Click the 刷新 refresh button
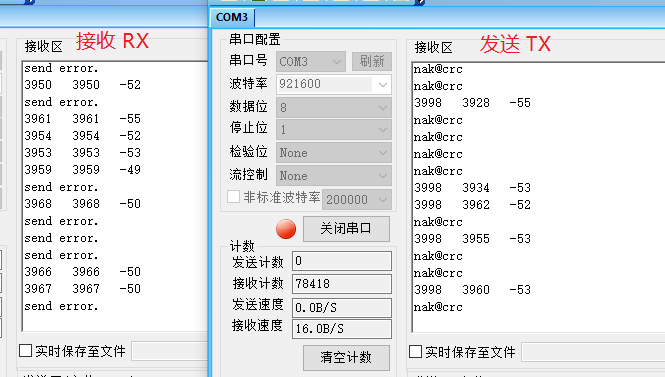Screen dimensions: 665x377 (x=372, y=61)
